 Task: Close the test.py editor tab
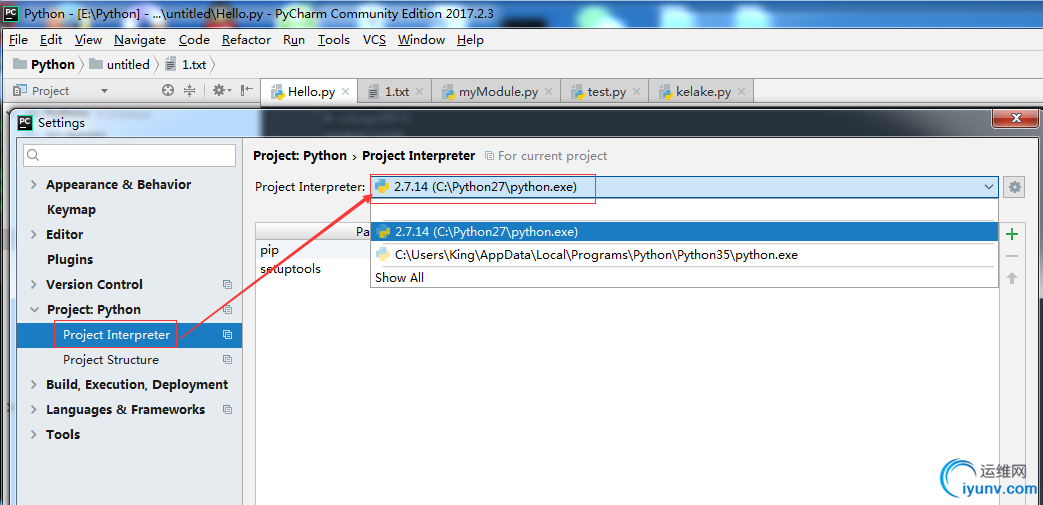coord(636,92)
